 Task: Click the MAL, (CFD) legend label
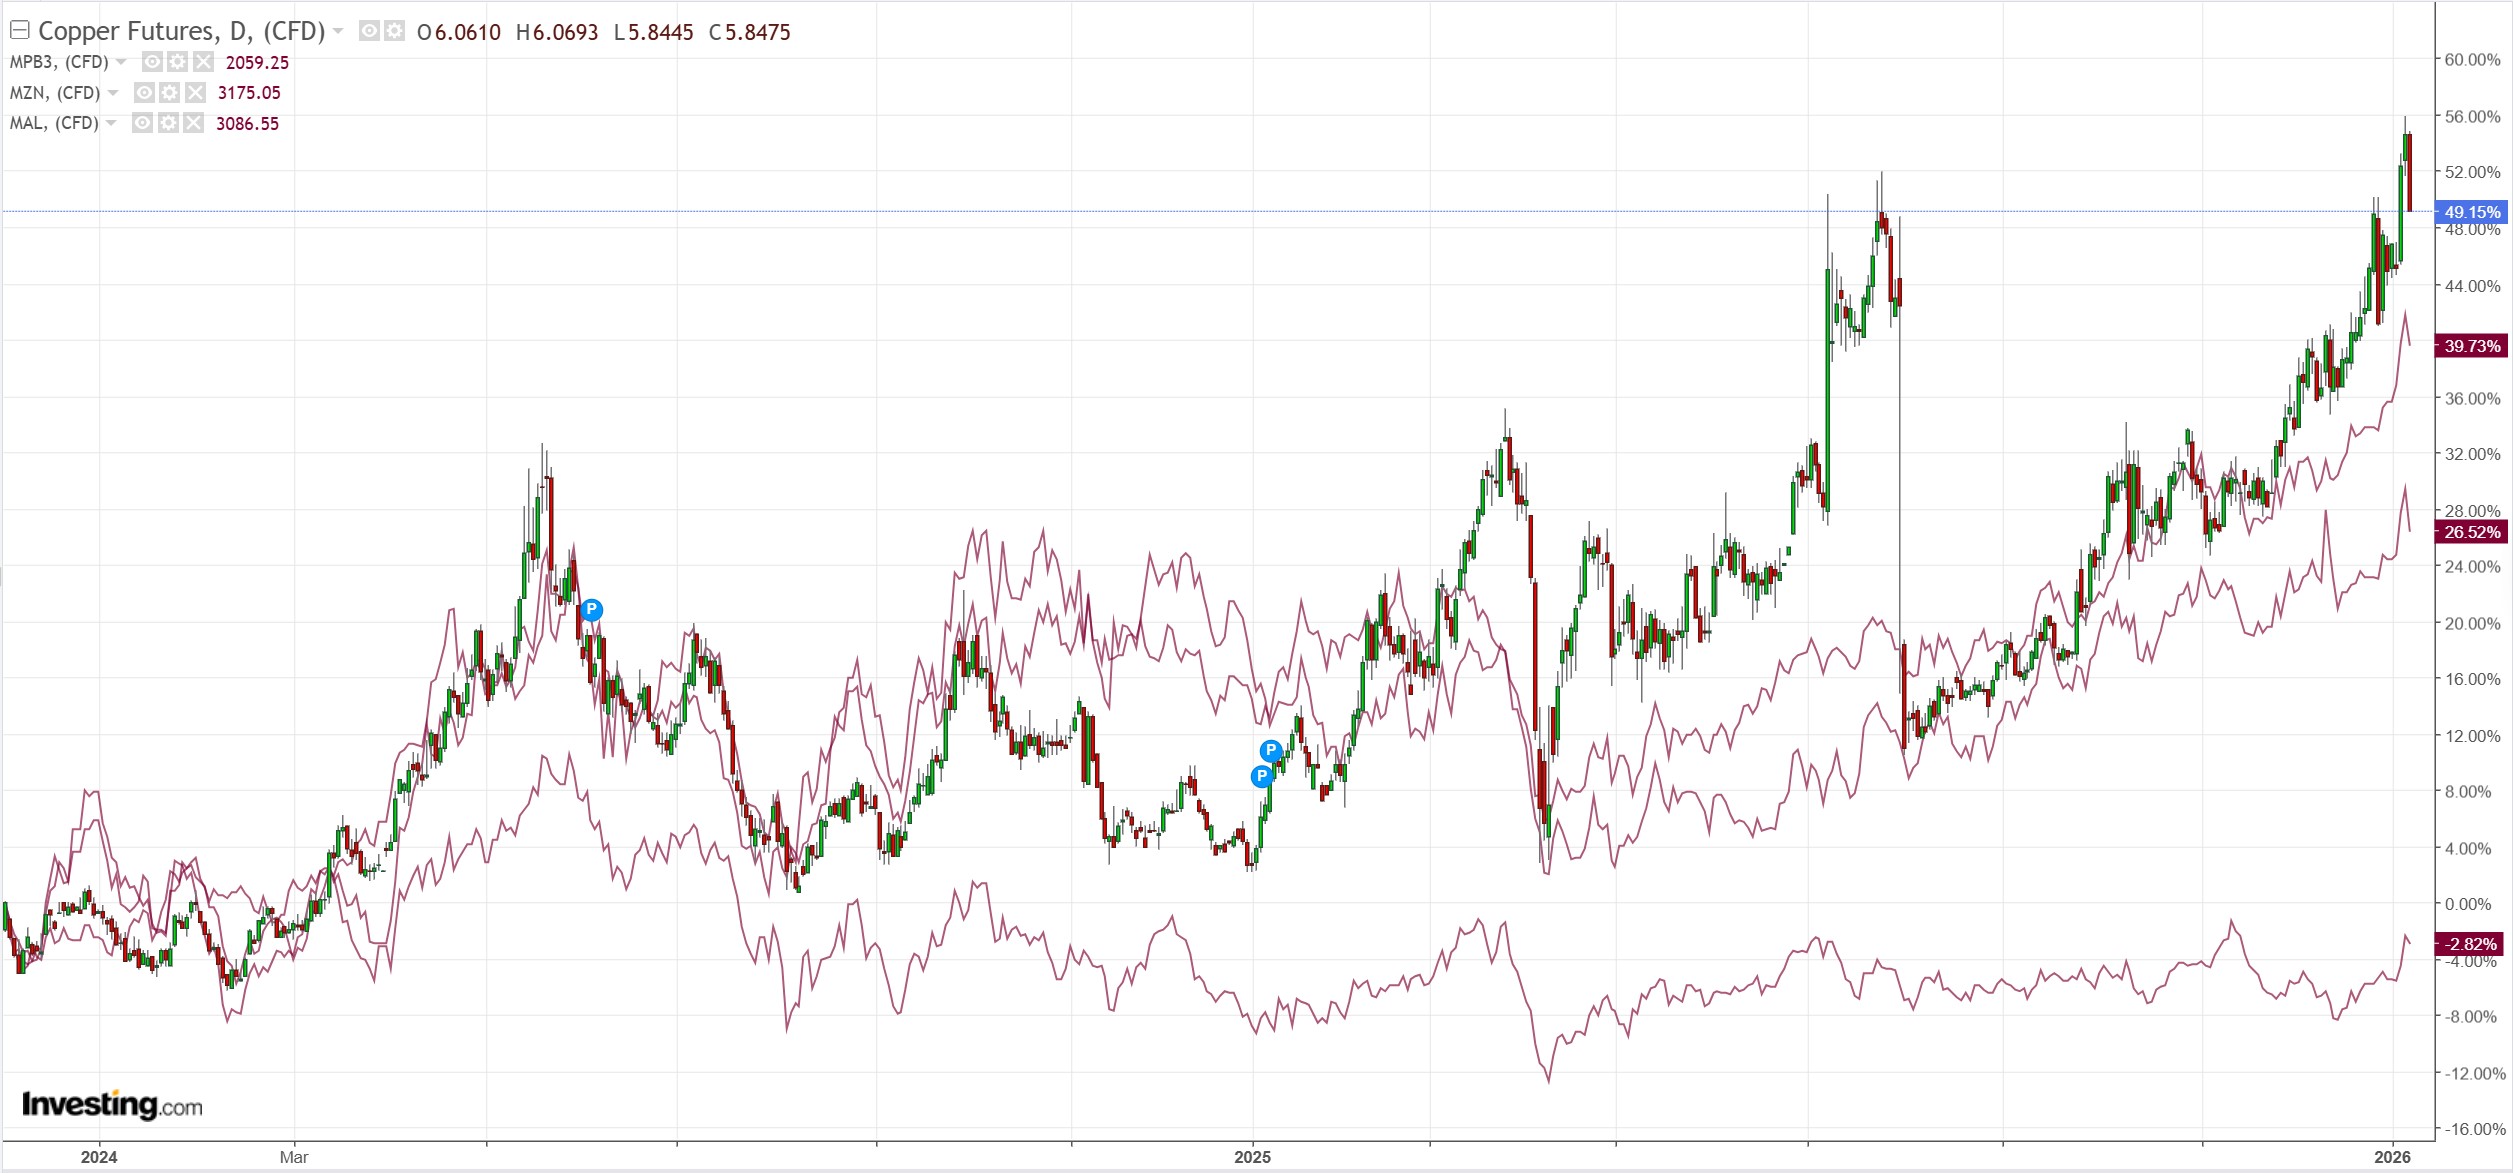[54, 123]
